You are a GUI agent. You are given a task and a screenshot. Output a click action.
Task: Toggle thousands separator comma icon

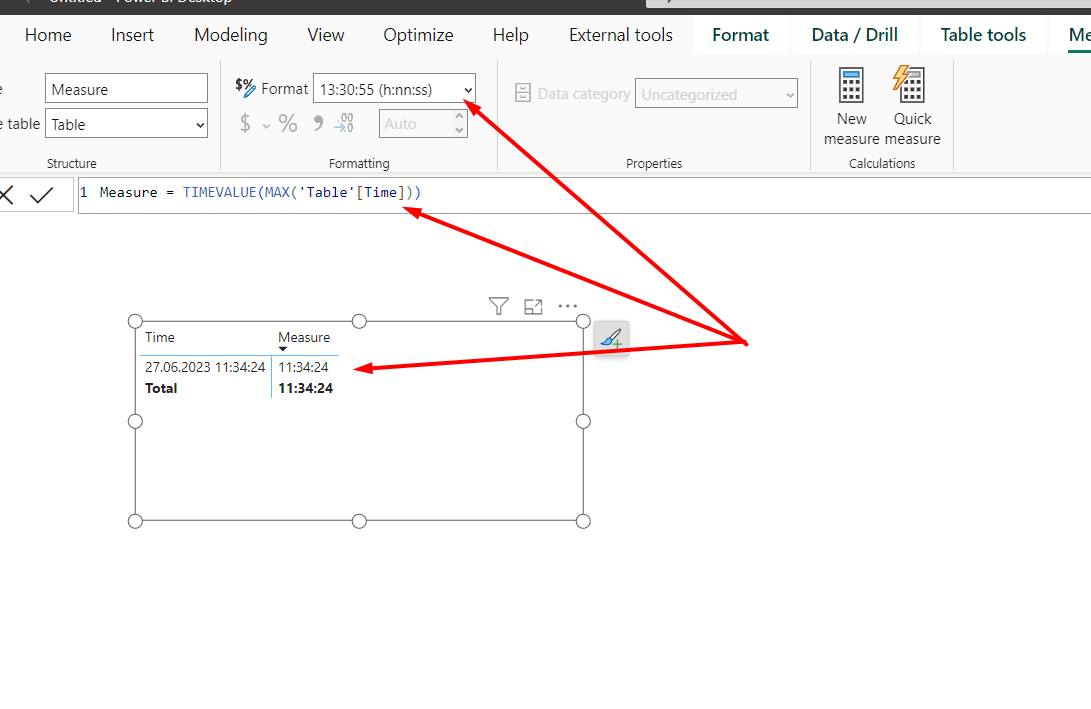(x=318, y=123)
